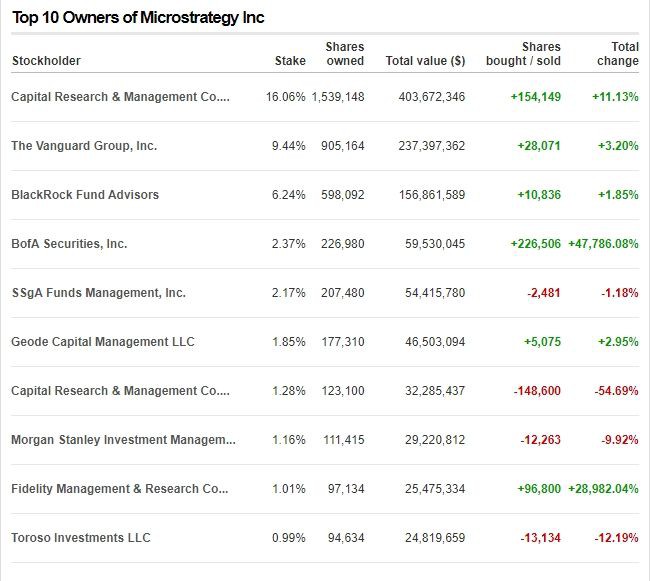Screen dimensions: 650x581
Task: Click the Vanguard Group, Inc. stockholder name
Action: [84, 146]
